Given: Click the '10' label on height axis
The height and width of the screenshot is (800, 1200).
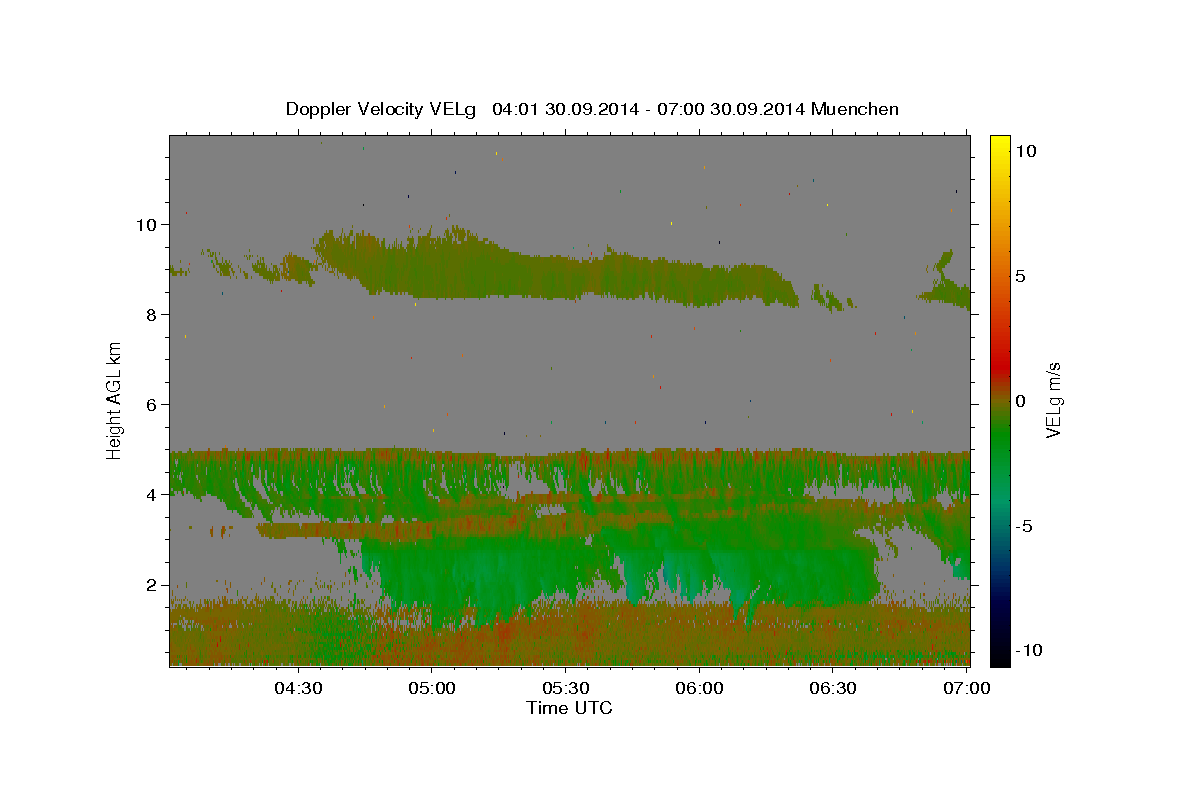Looking at the screenshot, I should coord(149,225).
